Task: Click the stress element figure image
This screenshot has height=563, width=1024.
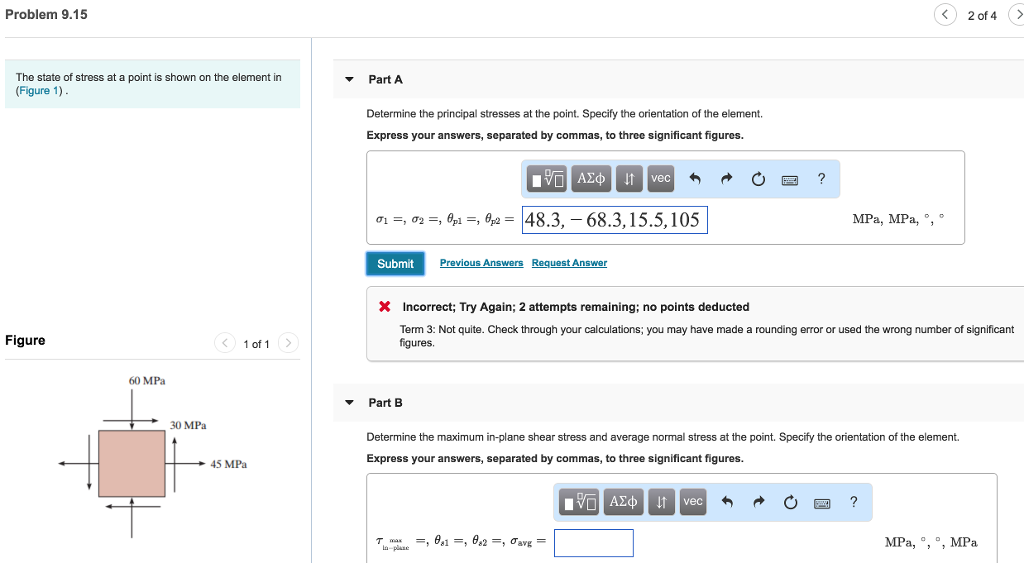Action: [x=132, y=463]
